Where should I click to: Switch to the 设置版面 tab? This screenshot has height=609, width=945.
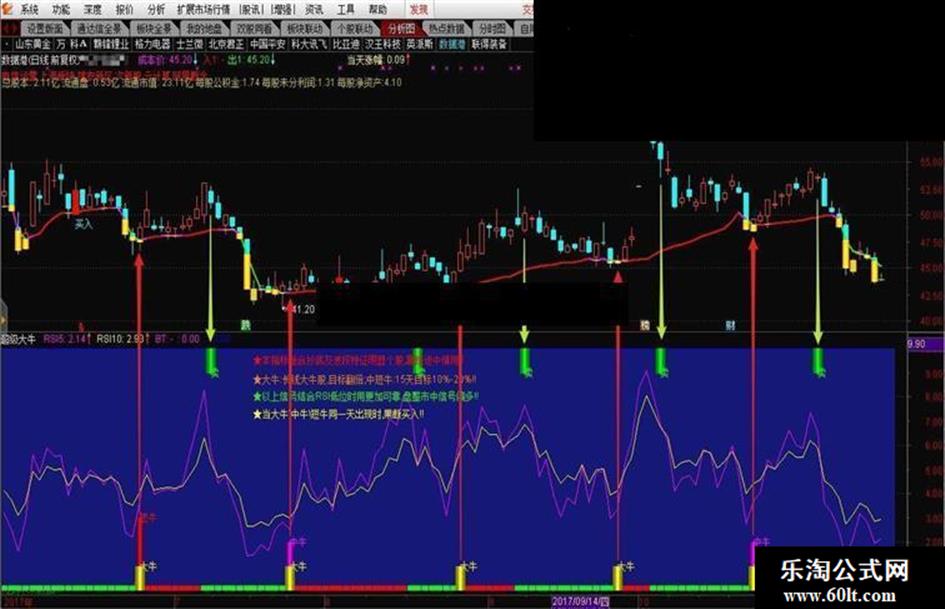coord(44,28)
